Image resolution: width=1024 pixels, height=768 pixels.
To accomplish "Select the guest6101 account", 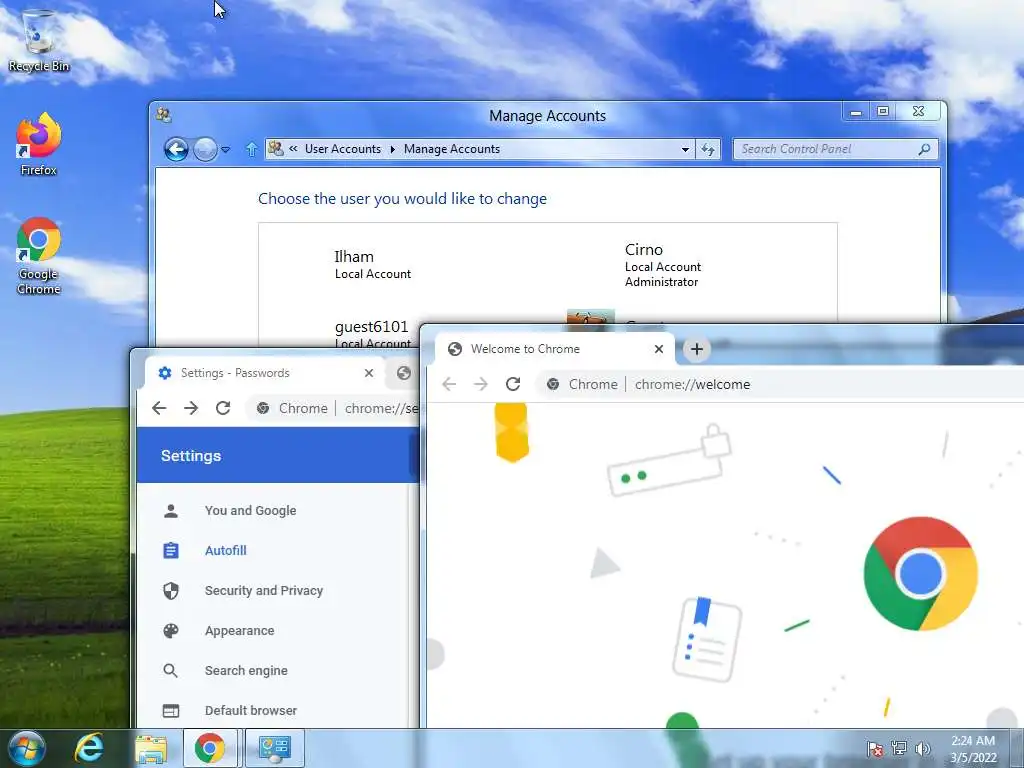I will (x=372, y=333).
